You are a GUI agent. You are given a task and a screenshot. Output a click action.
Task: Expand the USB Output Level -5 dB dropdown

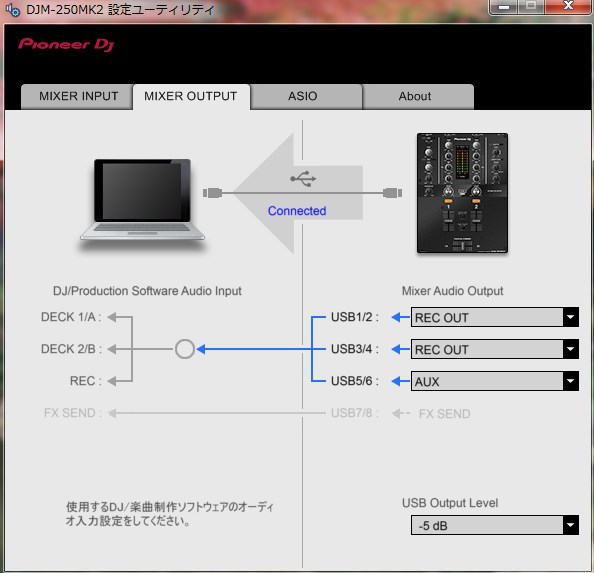(495, 525)
